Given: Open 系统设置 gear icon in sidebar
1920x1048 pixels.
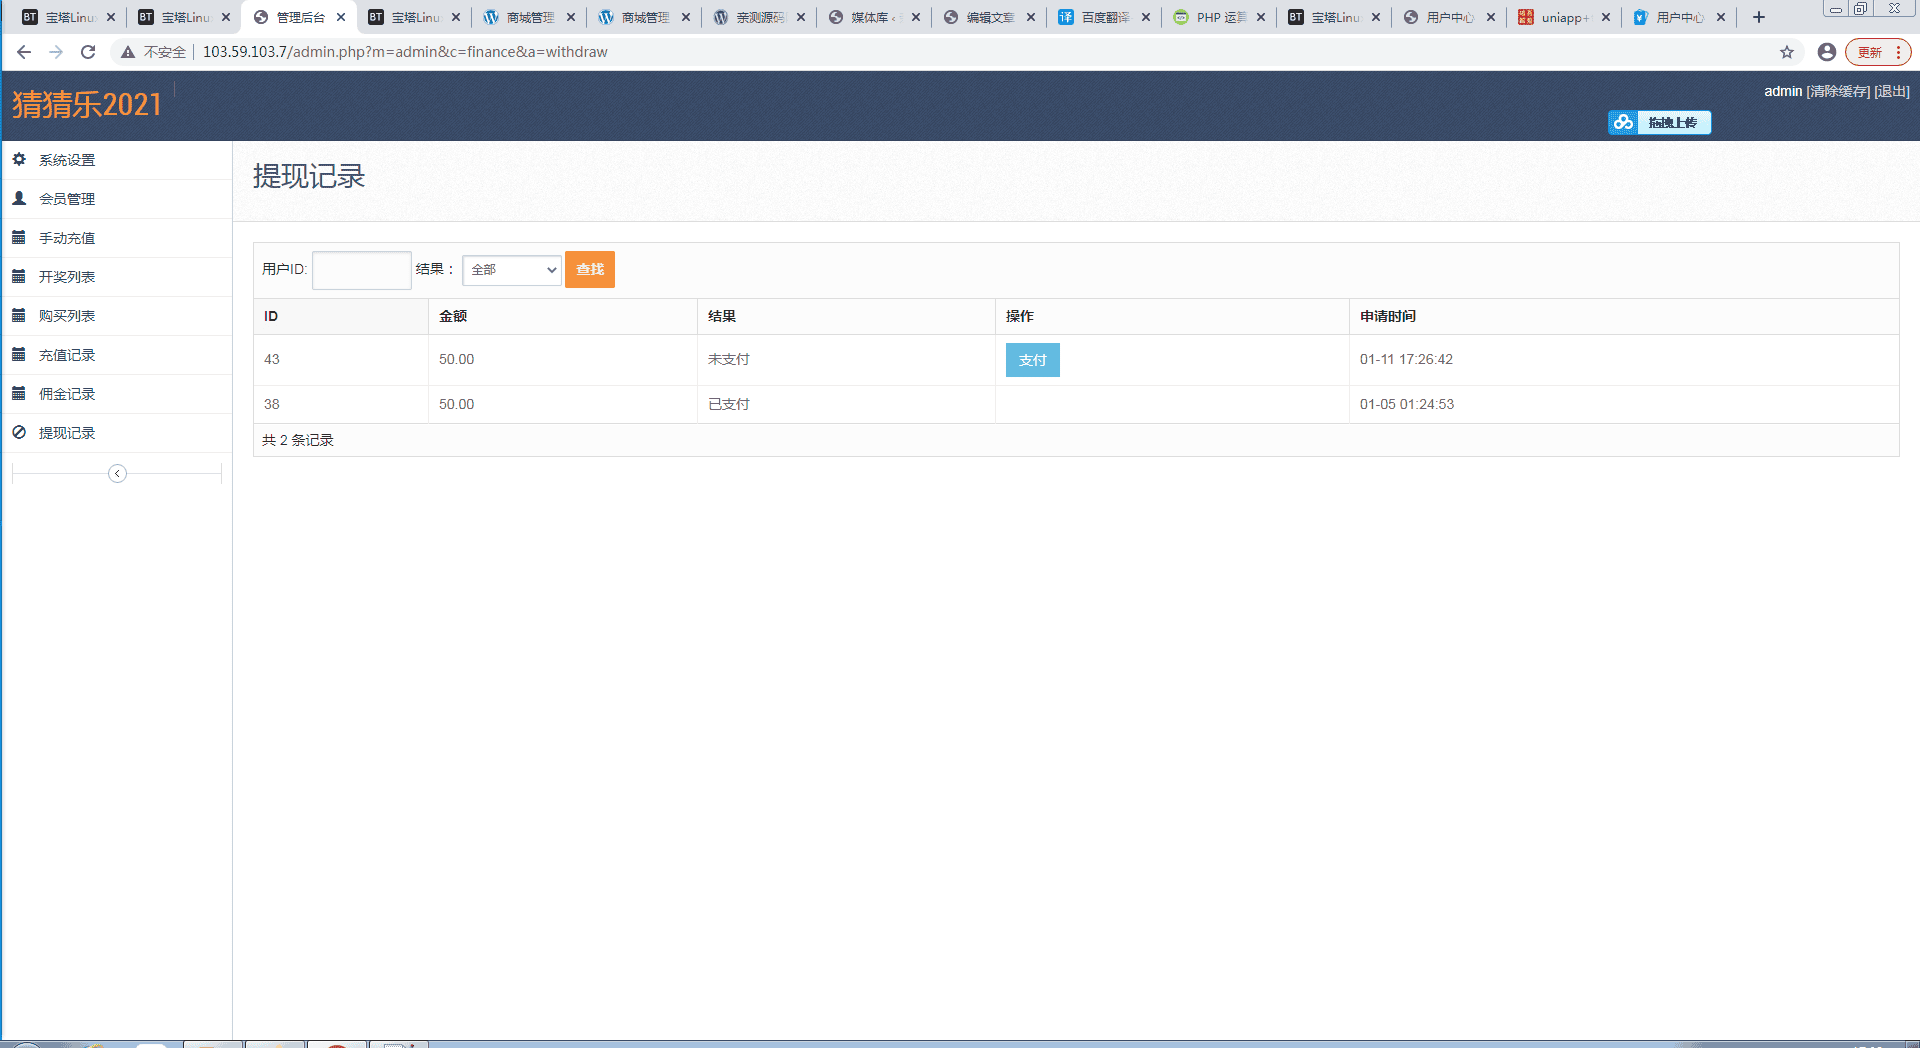Looking at the screenshot, I should click(x=19, y=159).
